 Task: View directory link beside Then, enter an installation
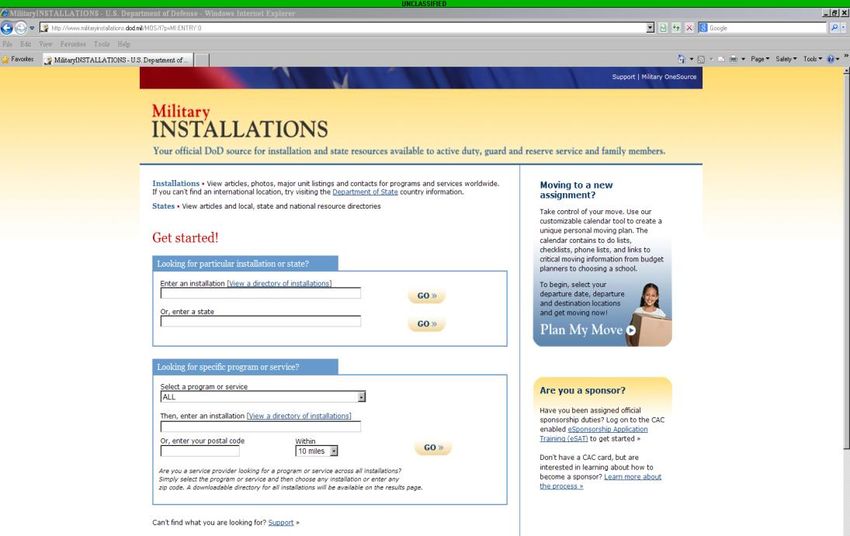299,416
